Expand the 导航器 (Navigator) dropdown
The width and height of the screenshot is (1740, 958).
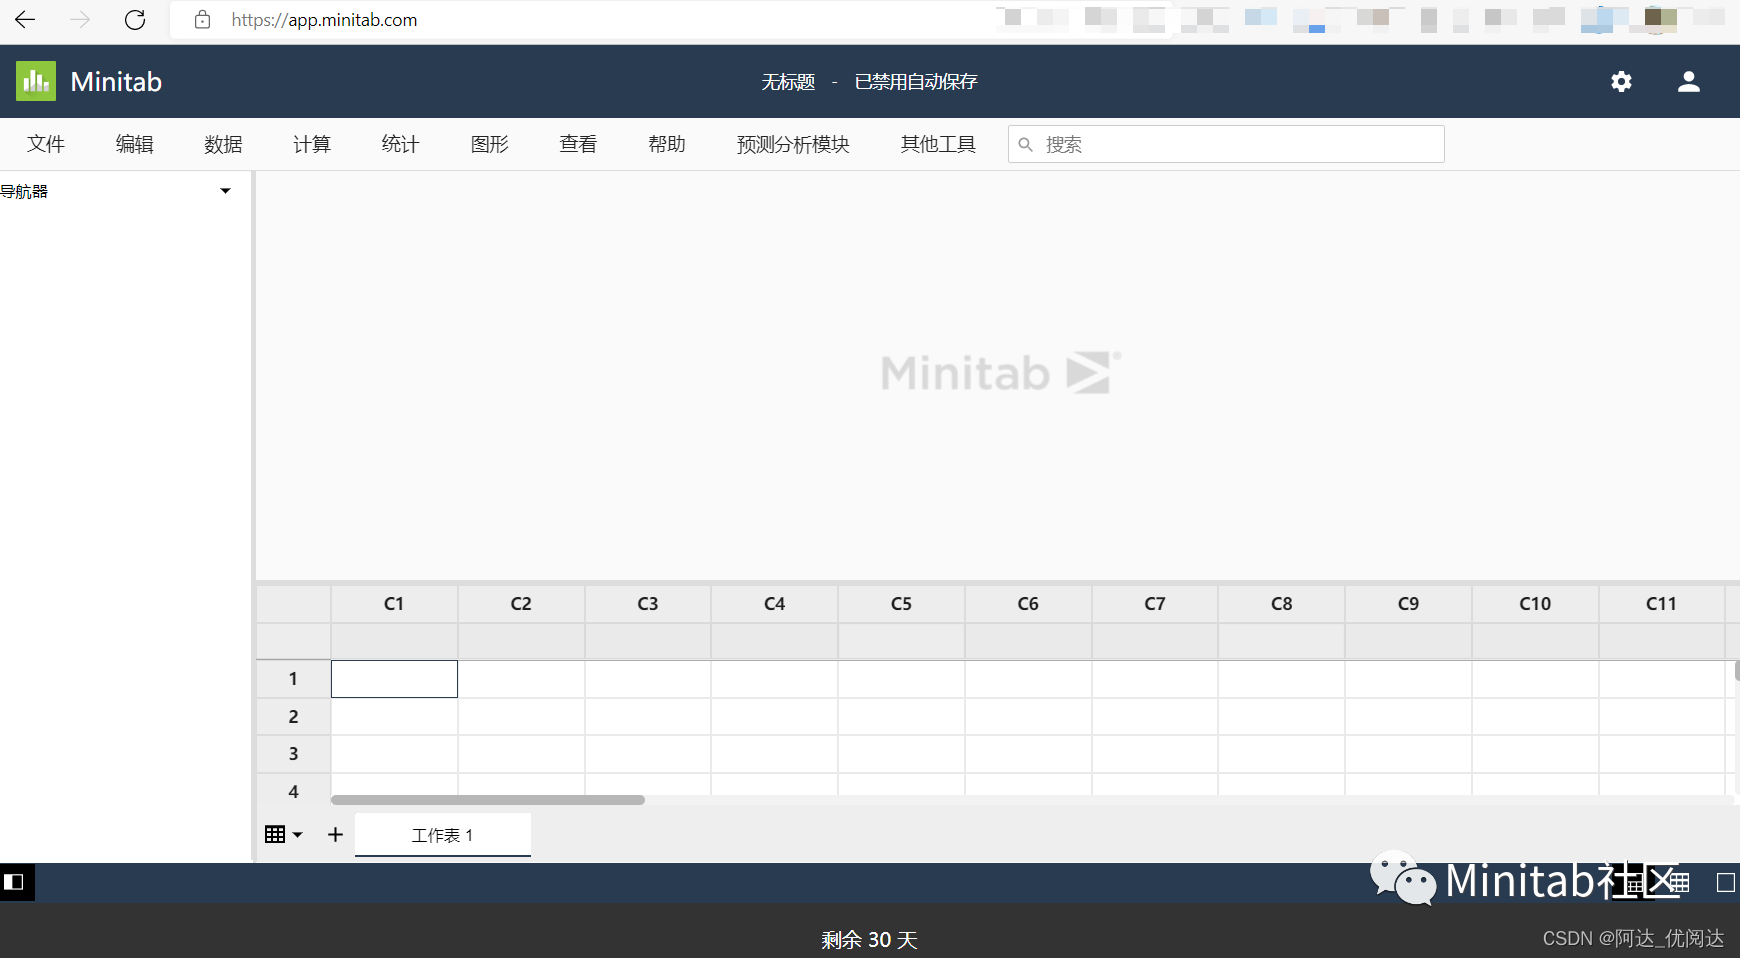(225, 190)
